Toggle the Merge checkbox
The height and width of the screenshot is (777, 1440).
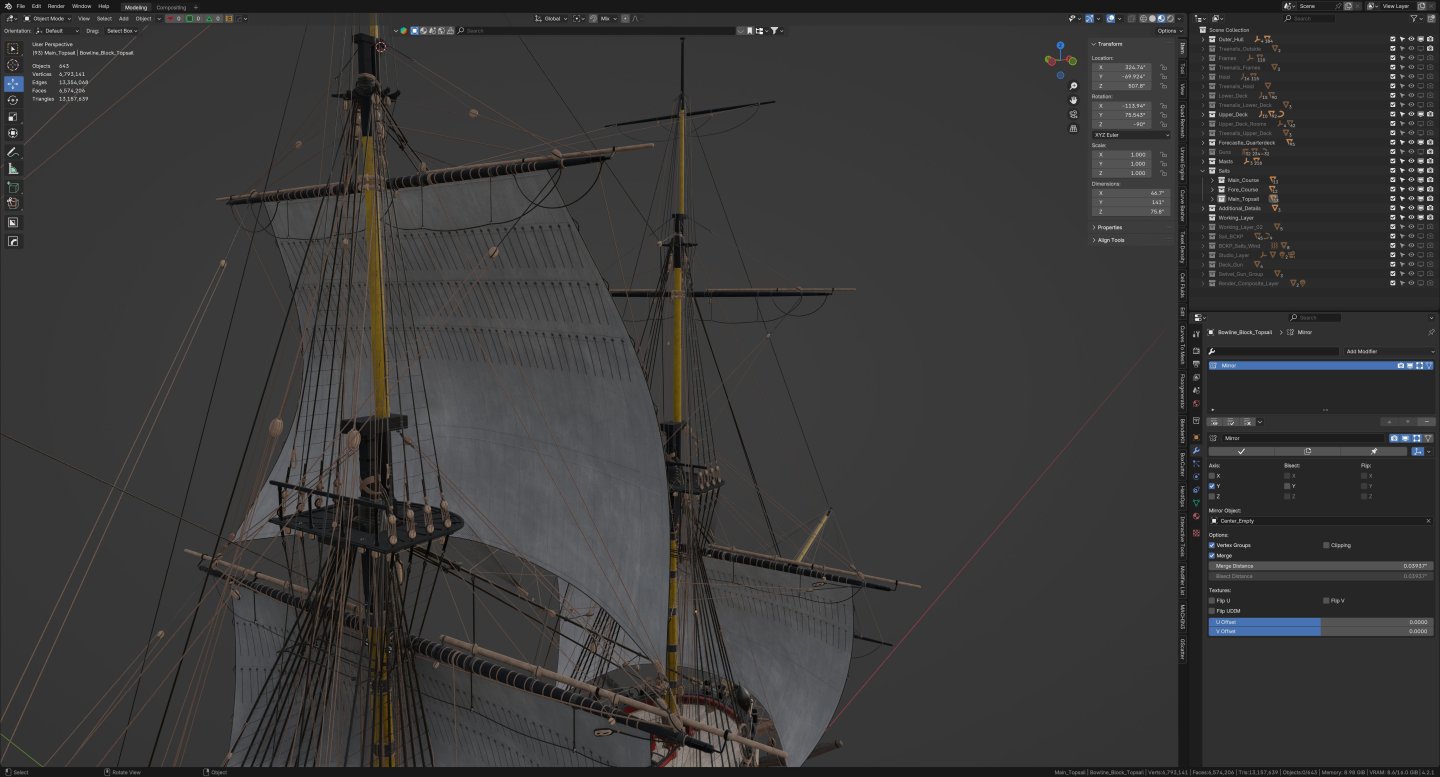(1212, 555)
